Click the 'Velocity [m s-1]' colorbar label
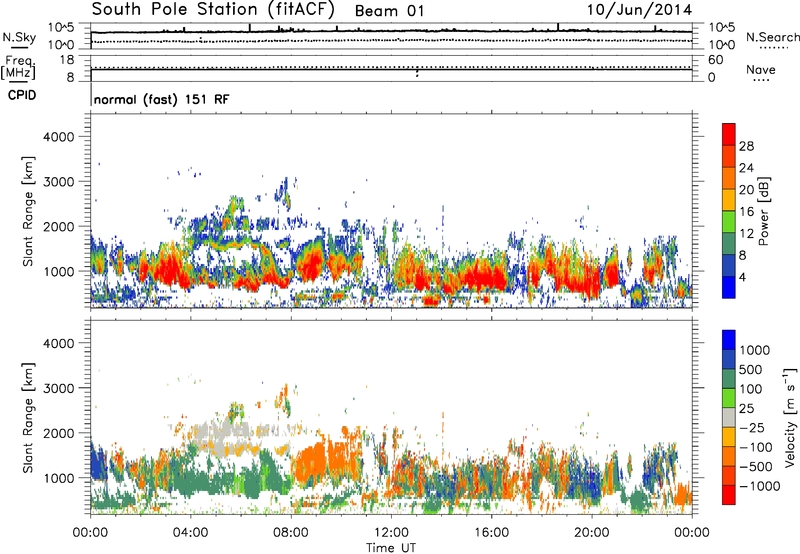Screen dimensions: 800x554 coord(790,417)
